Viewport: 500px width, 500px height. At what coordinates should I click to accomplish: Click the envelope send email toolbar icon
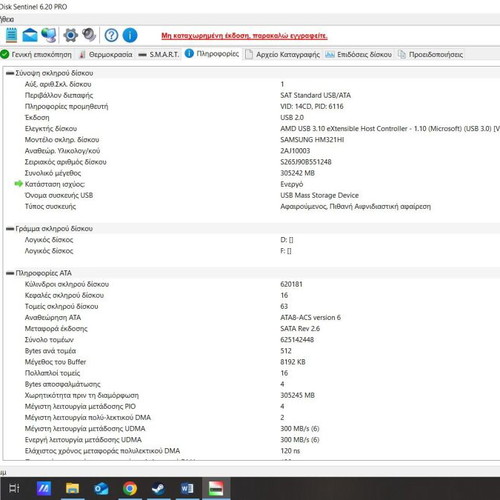pyautogui.click(x=30, y=35)
